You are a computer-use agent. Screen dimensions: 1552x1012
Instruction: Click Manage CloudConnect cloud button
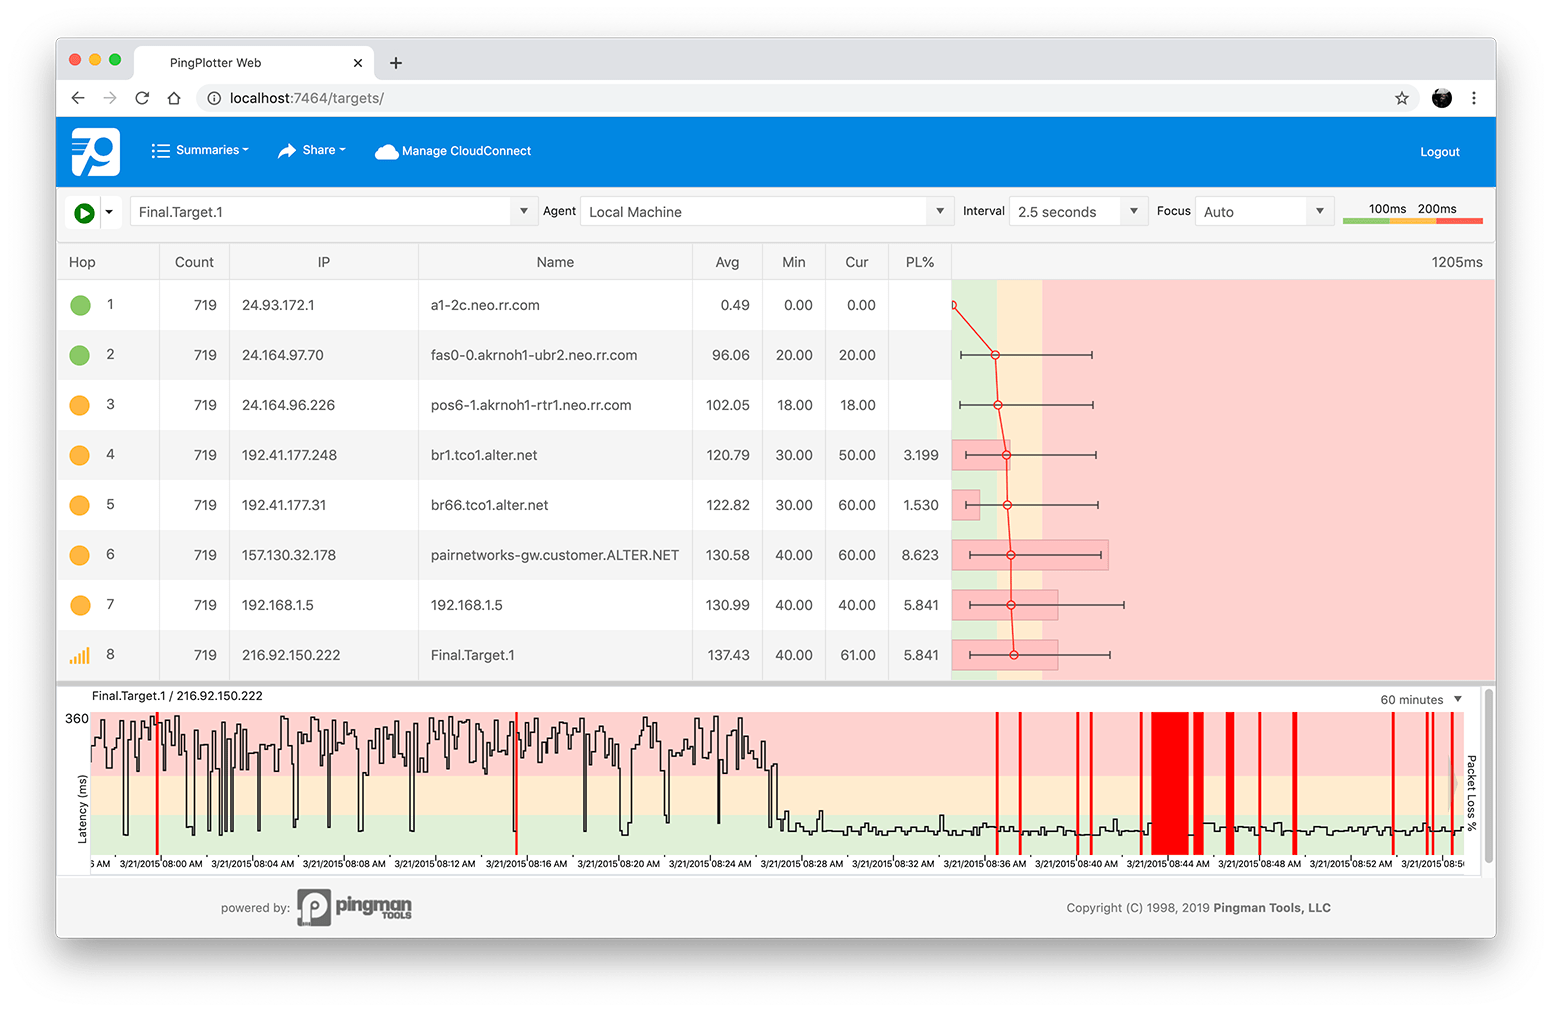click(x=453, y=152)
